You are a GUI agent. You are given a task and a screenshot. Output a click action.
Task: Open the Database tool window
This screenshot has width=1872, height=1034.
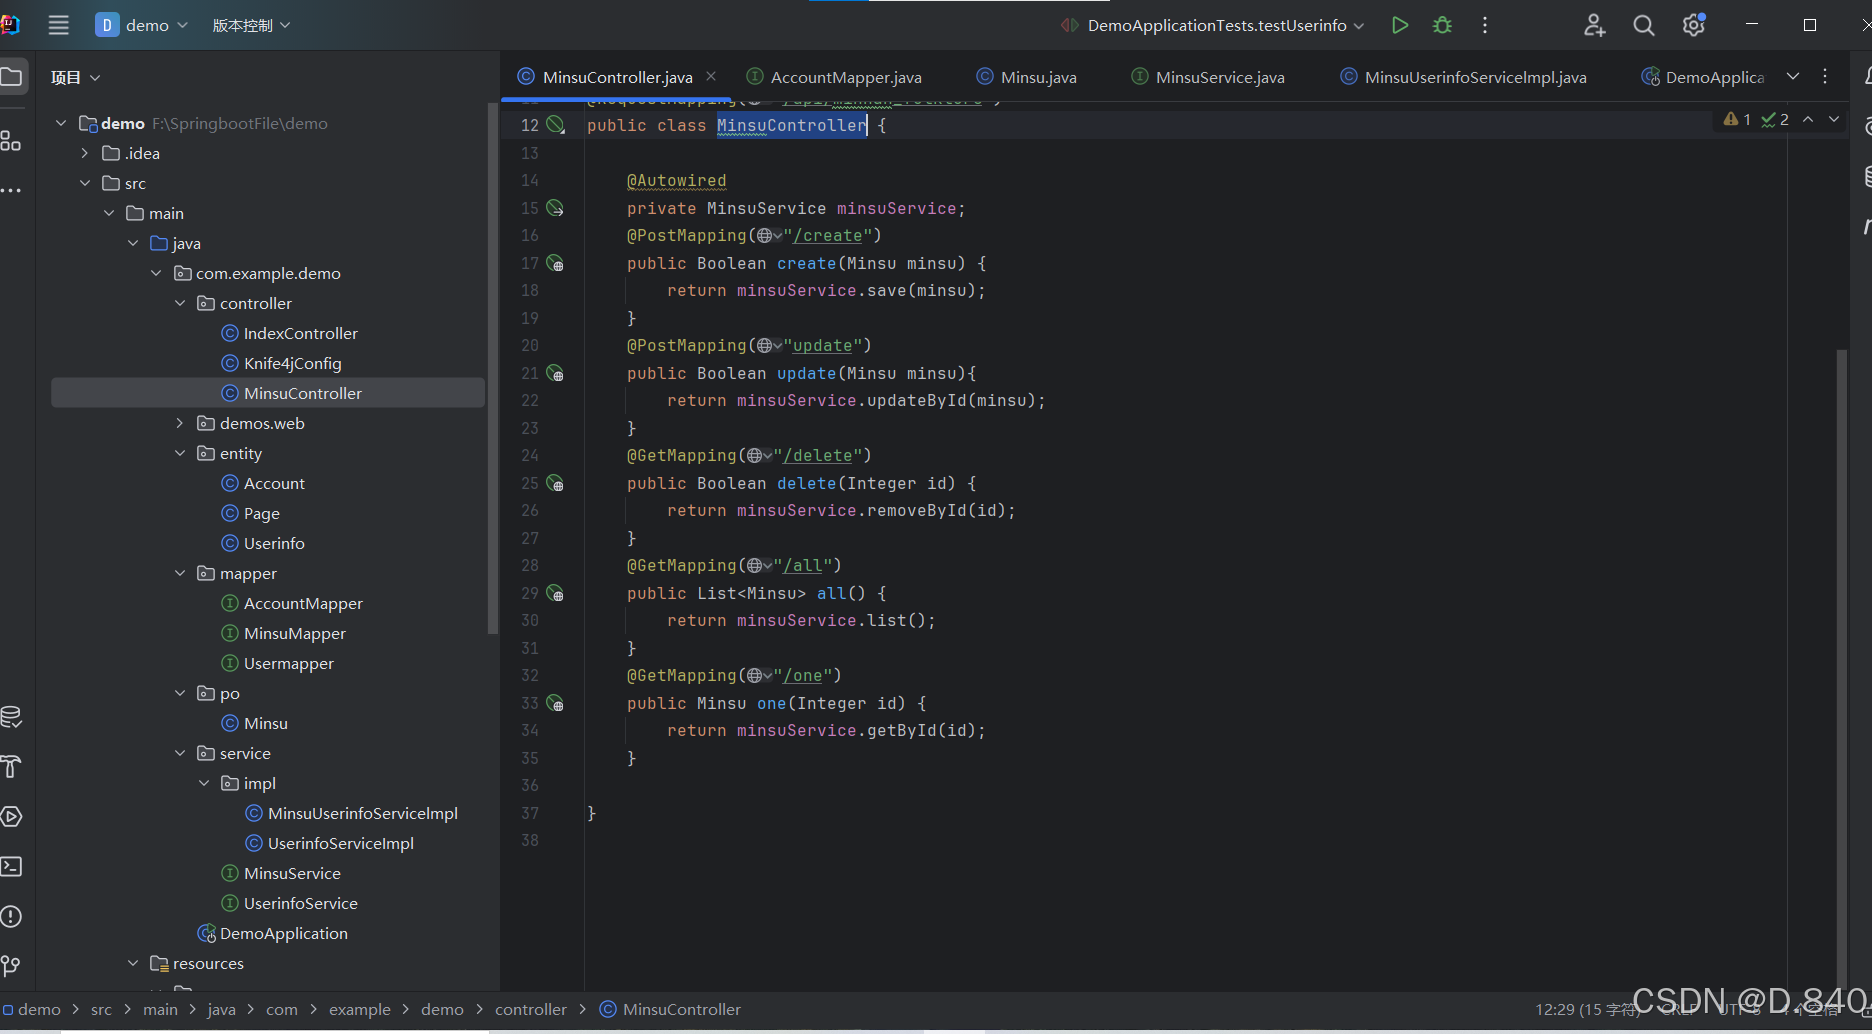(13, 716)
